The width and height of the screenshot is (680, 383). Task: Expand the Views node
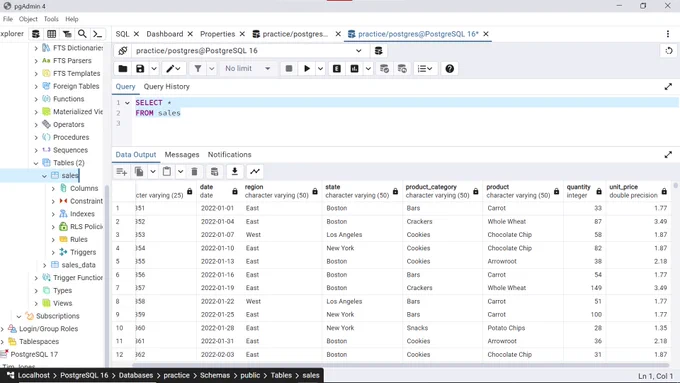pos(36,304)
